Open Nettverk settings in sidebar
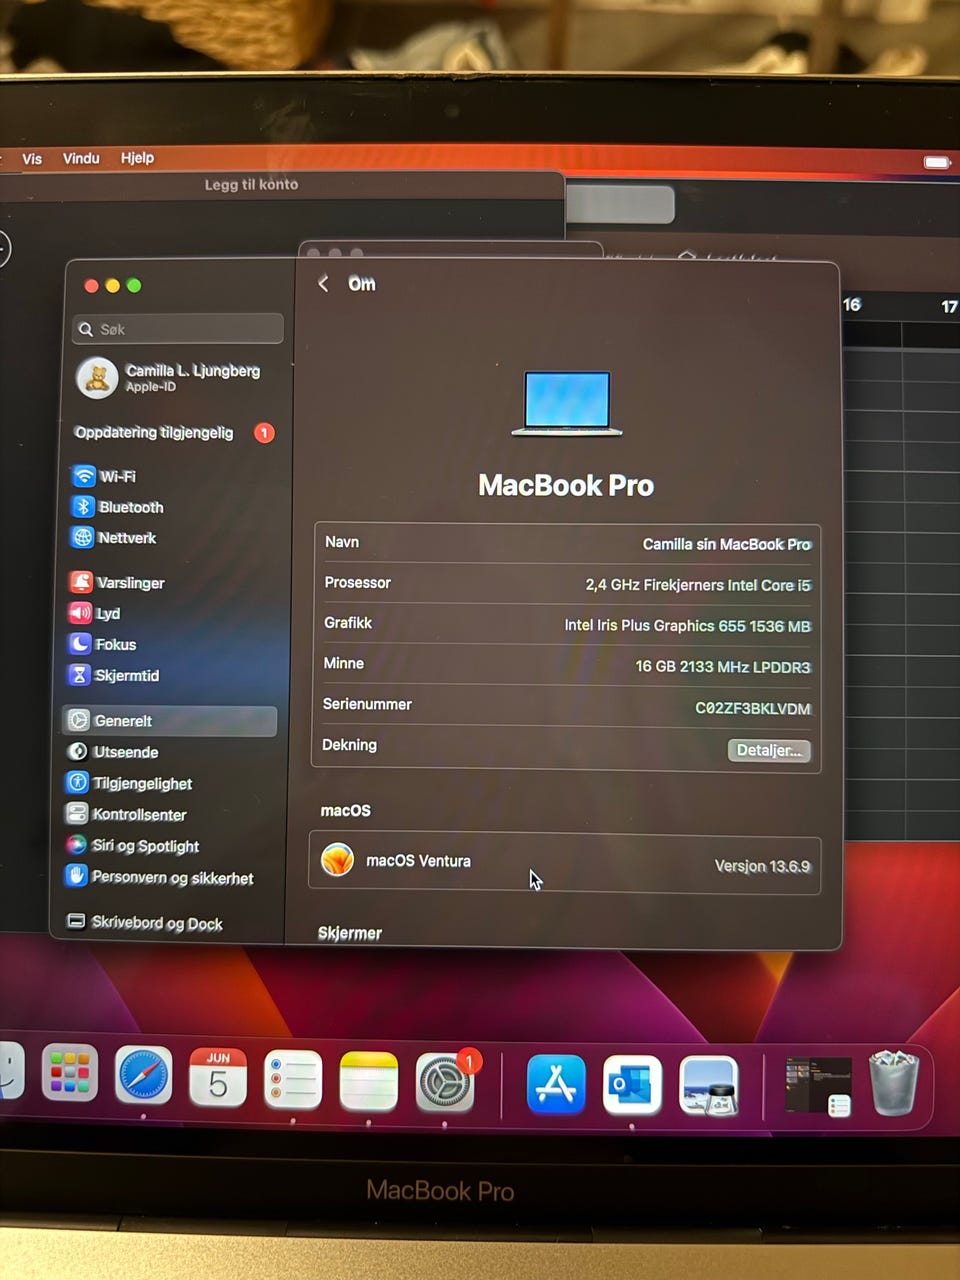The height and width of the screenshot is (1280, 960). point(114,537)
